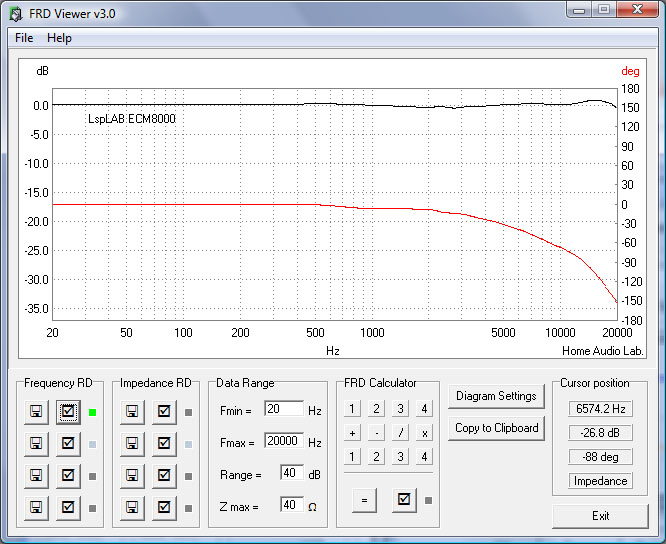This screenshot has width=666, height=544.
Task: Click third row gray swatch in Frequency RD
Action: pyautogui.click(x=92, y=476)
